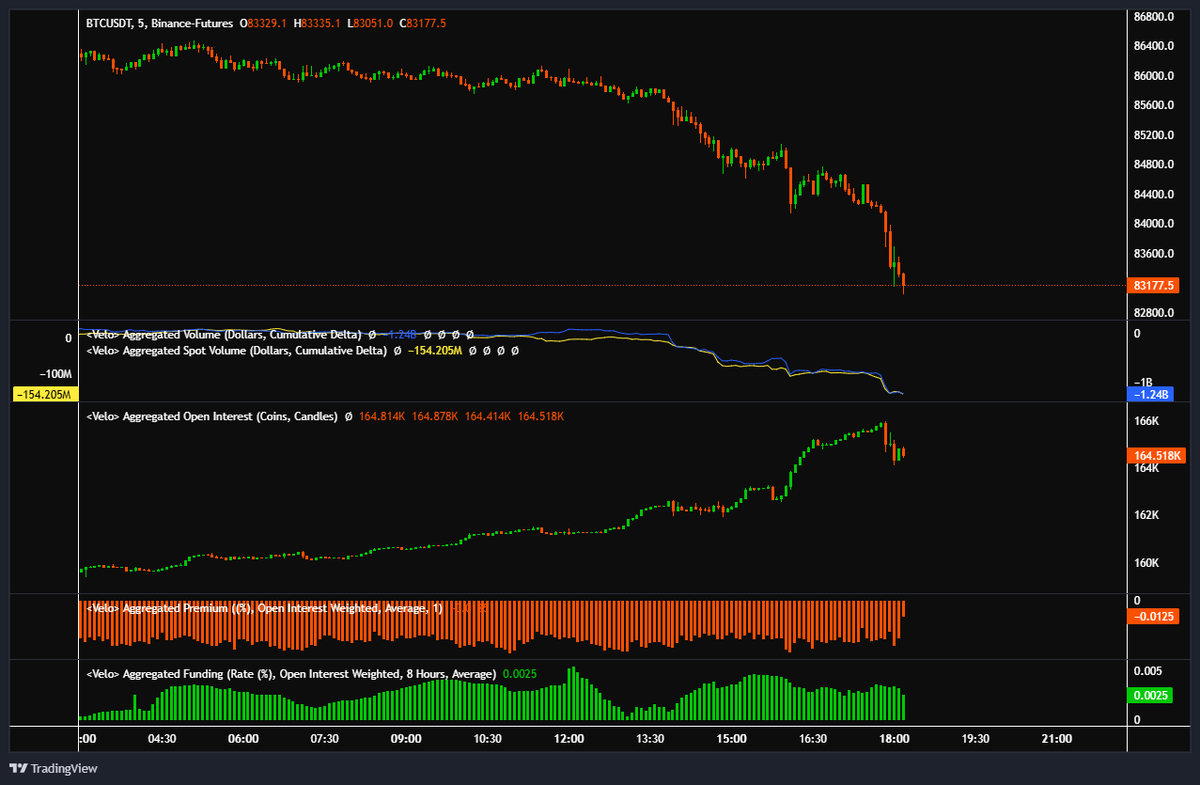Click the orange -0.0125 premium label
The image size is (1200, 785).
(1154, 617)
